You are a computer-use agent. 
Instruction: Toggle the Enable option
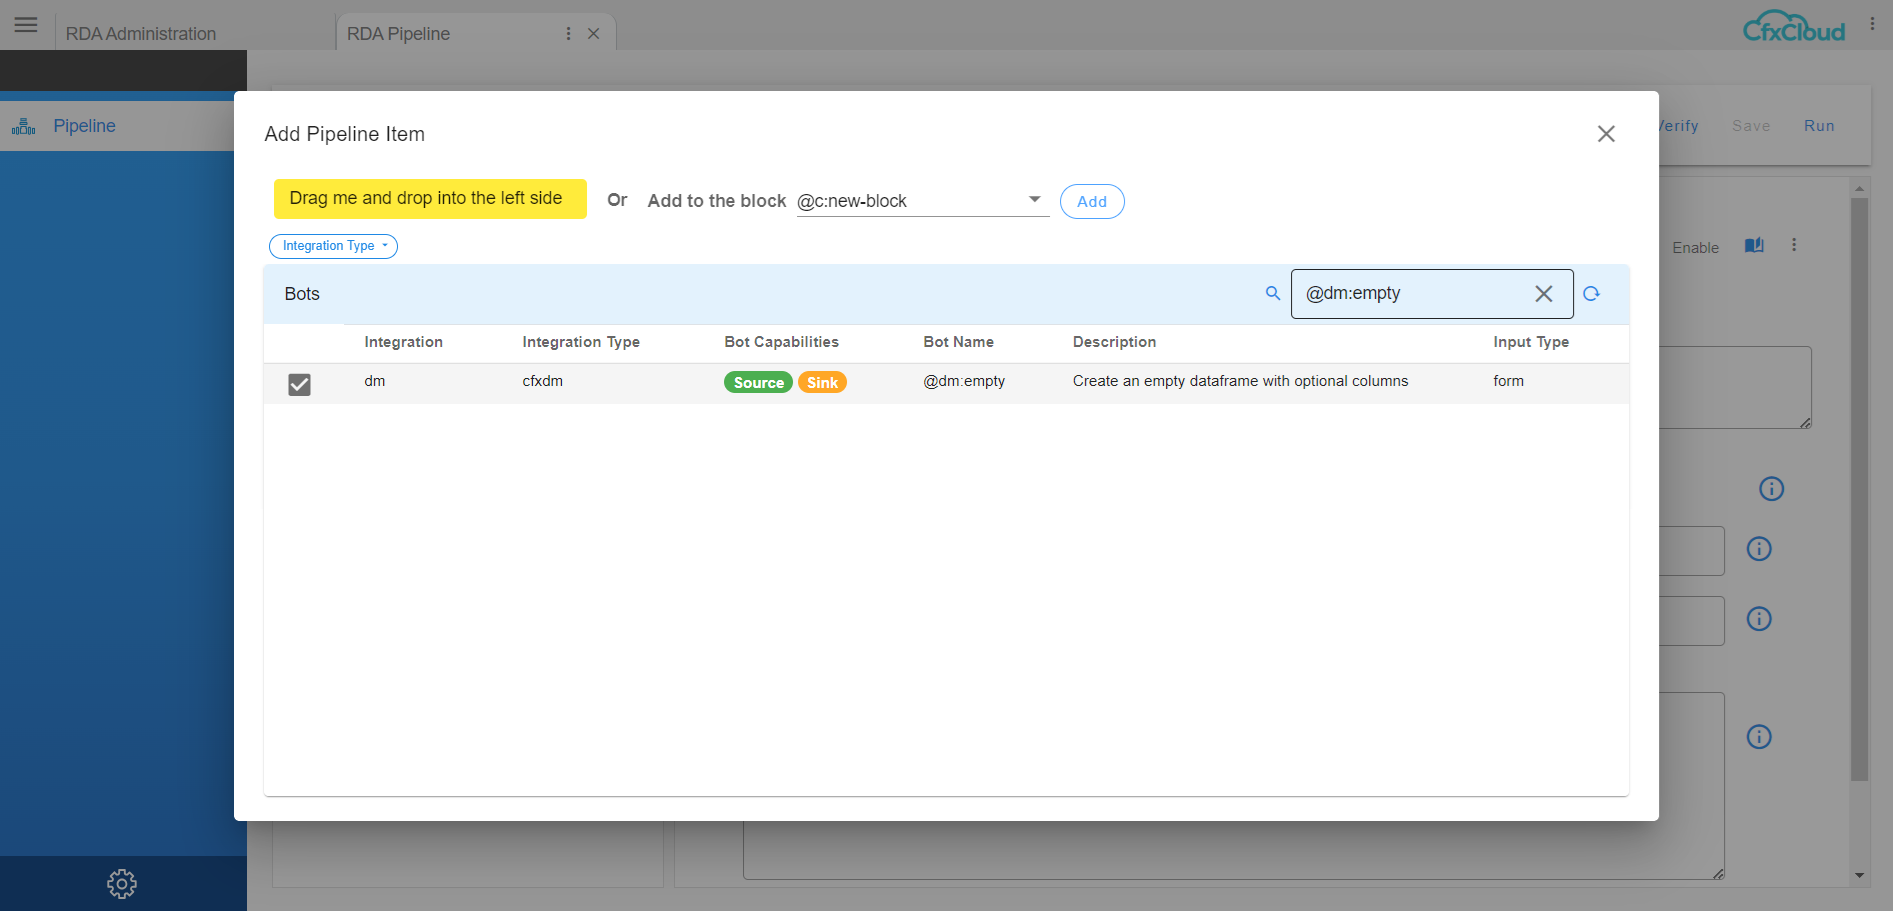1695,247
